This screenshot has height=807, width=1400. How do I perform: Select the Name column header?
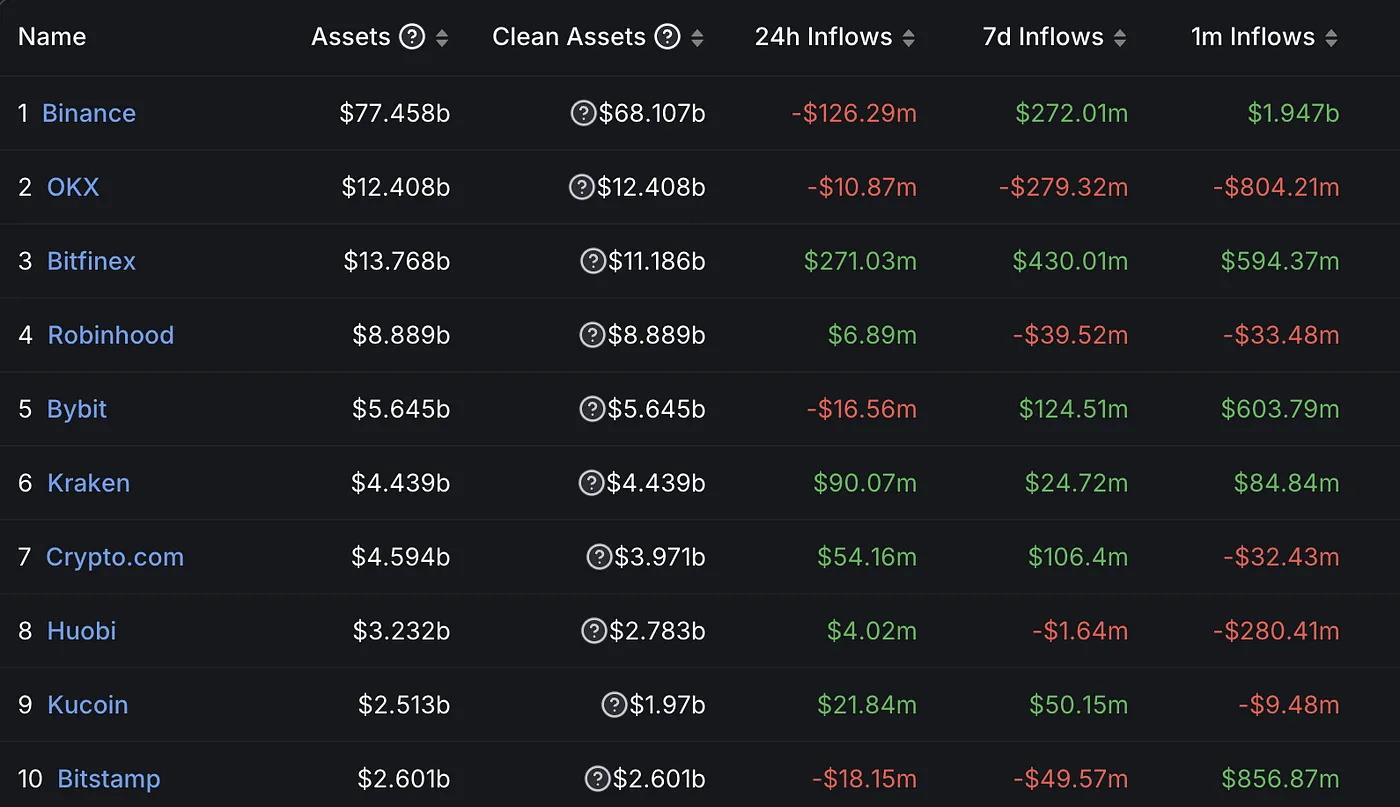tap(52, 36)
